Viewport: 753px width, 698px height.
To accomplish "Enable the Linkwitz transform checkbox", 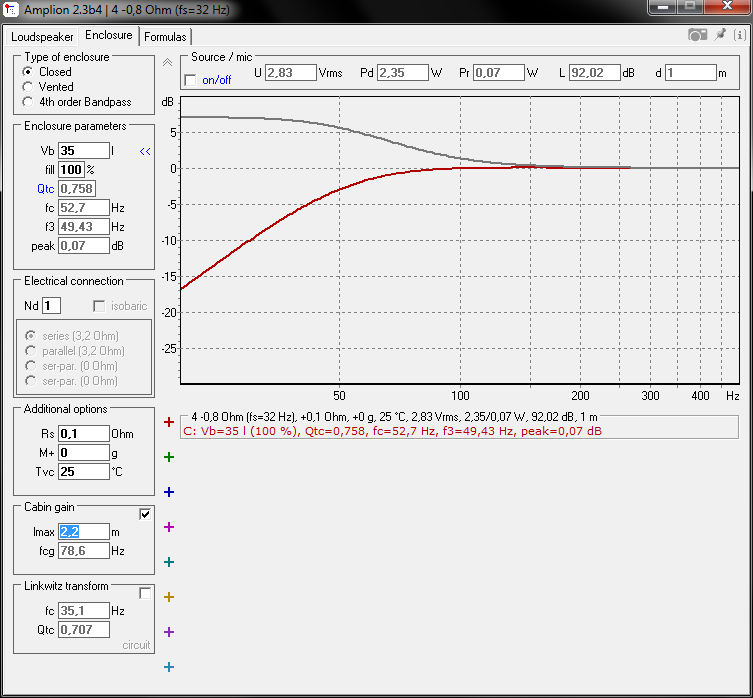I will tap(145, 593).
